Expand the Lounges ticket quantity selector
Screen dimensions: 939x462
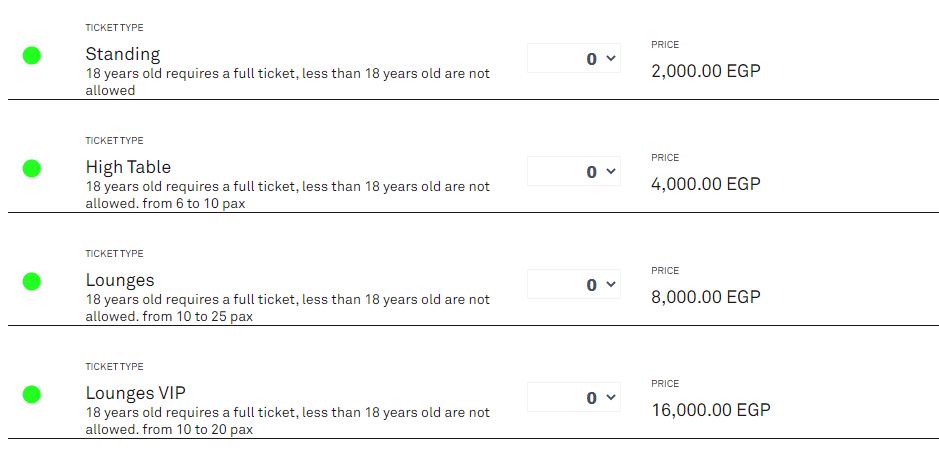(x=574, y=285)
